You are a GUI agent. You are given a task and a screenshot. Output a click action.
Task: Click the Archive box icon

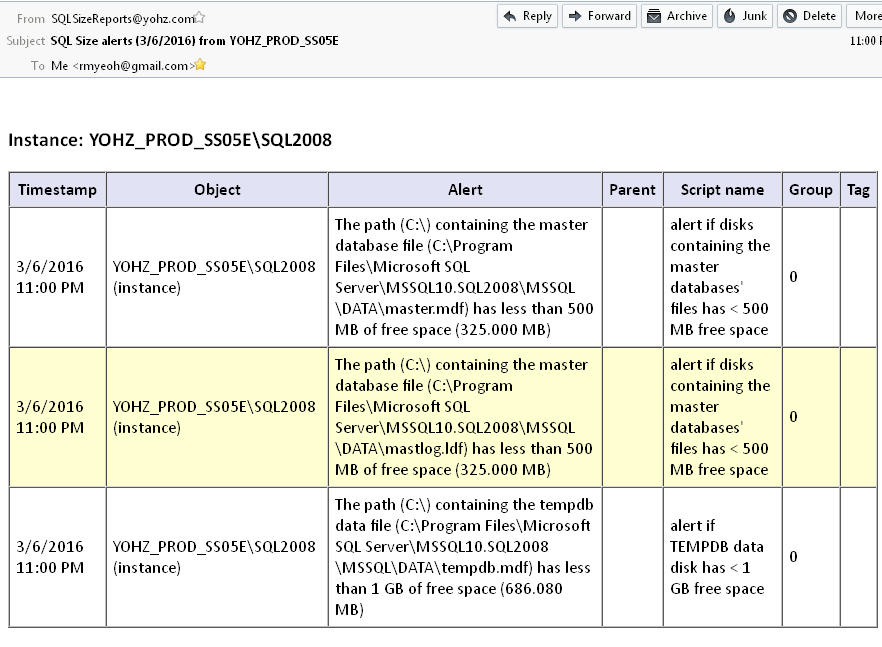pos(654,16)
